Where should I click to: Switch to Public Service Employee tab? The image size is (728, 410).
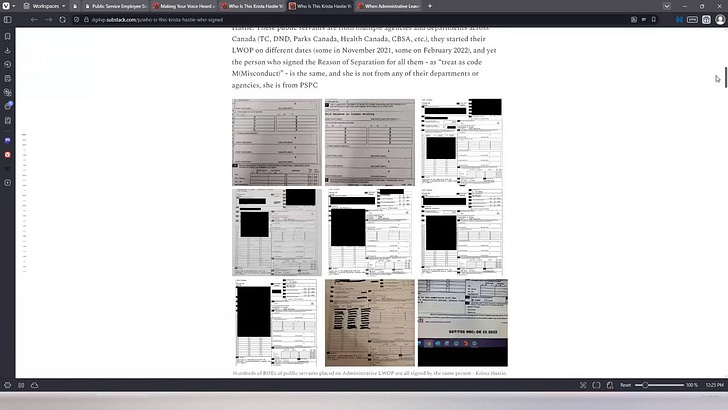coord(115,6)
